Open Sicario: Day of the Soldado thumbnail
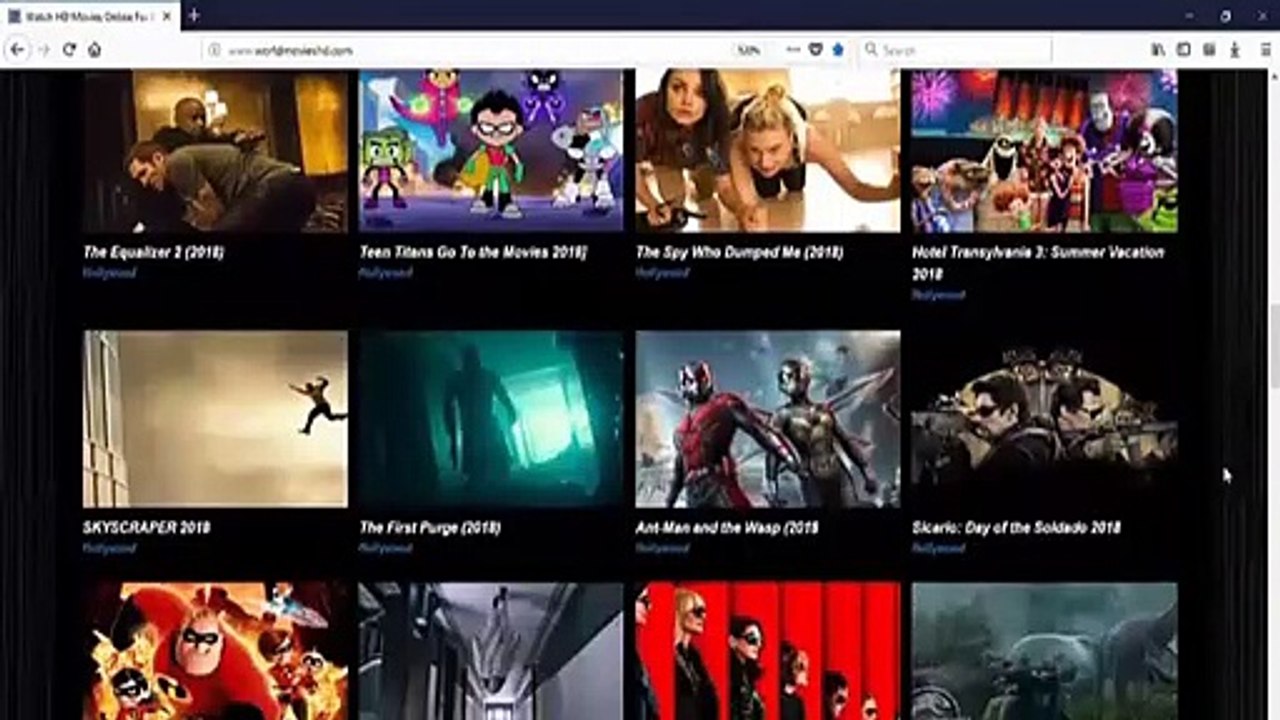 tap(1045, 419)
